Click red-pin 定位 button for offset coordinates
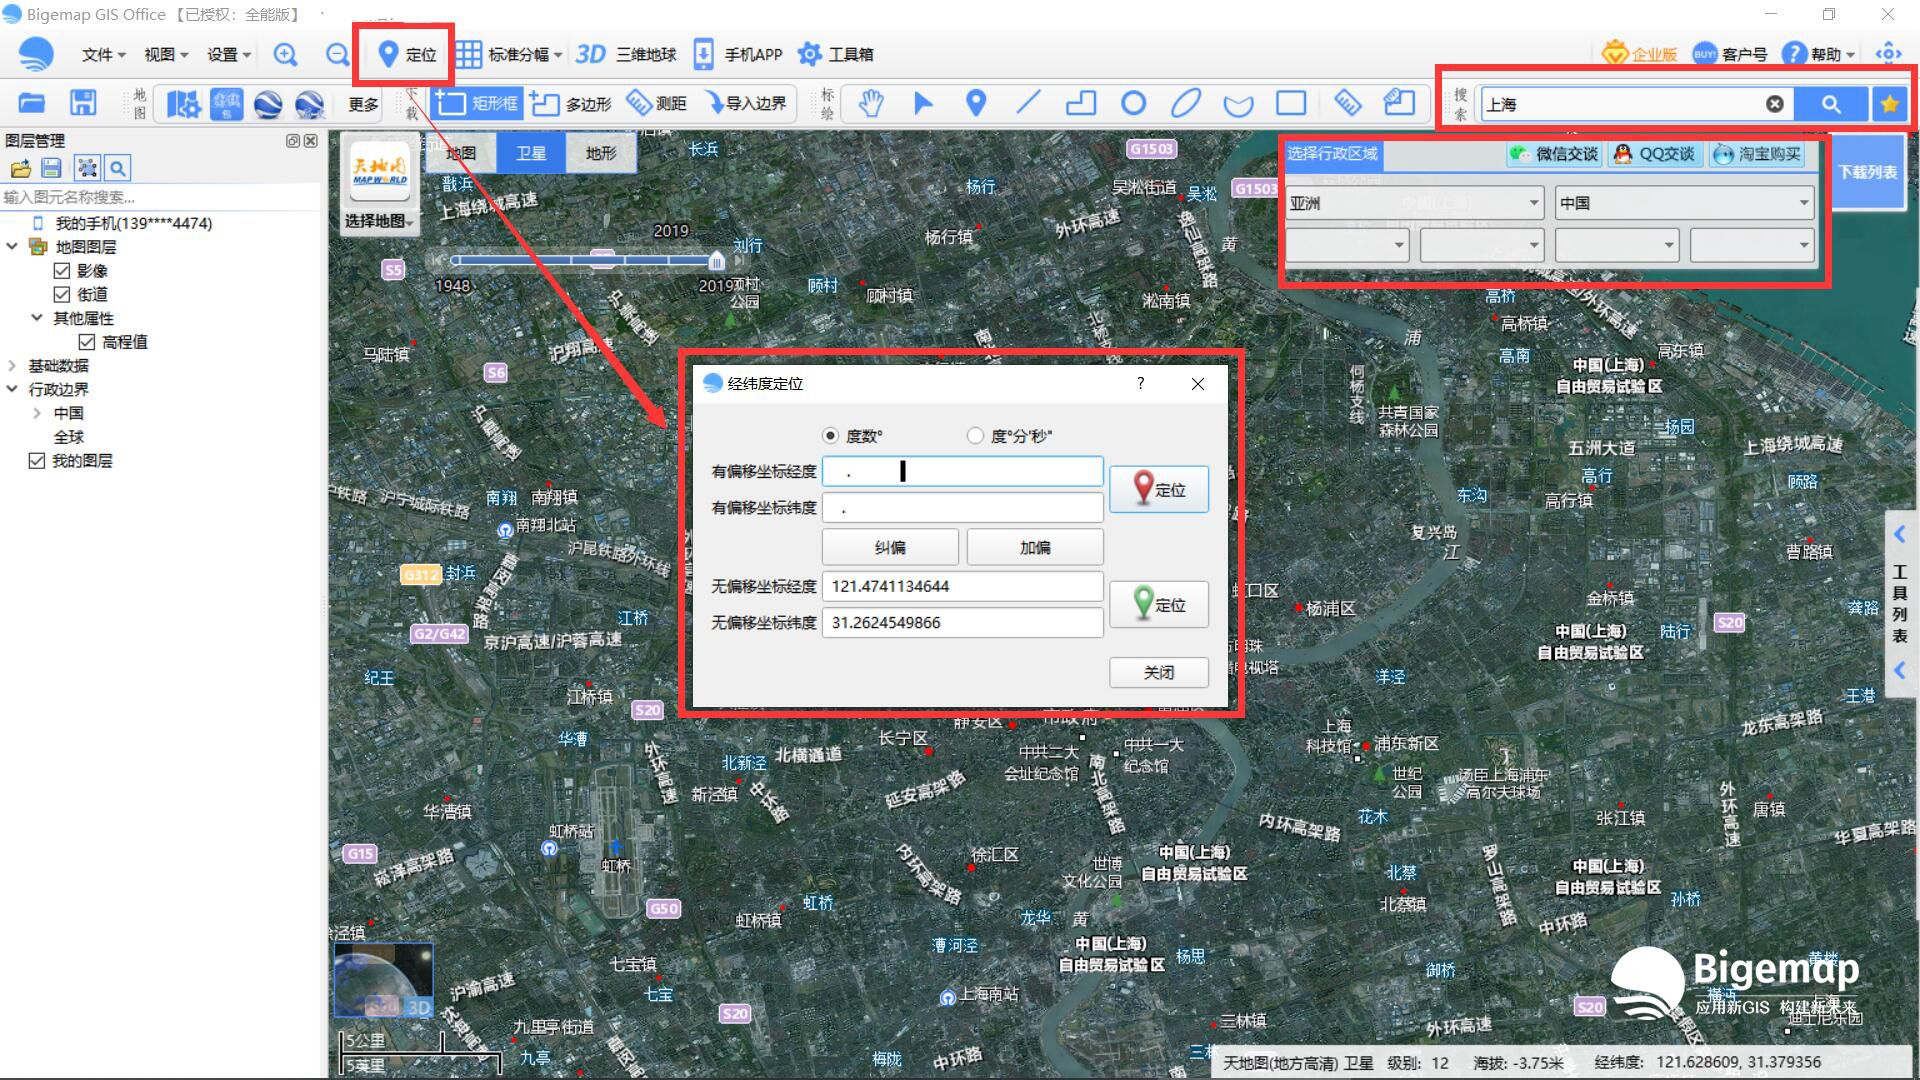The width and height of the screenshot is (1920, 1080). click(x=1159, y=489)
